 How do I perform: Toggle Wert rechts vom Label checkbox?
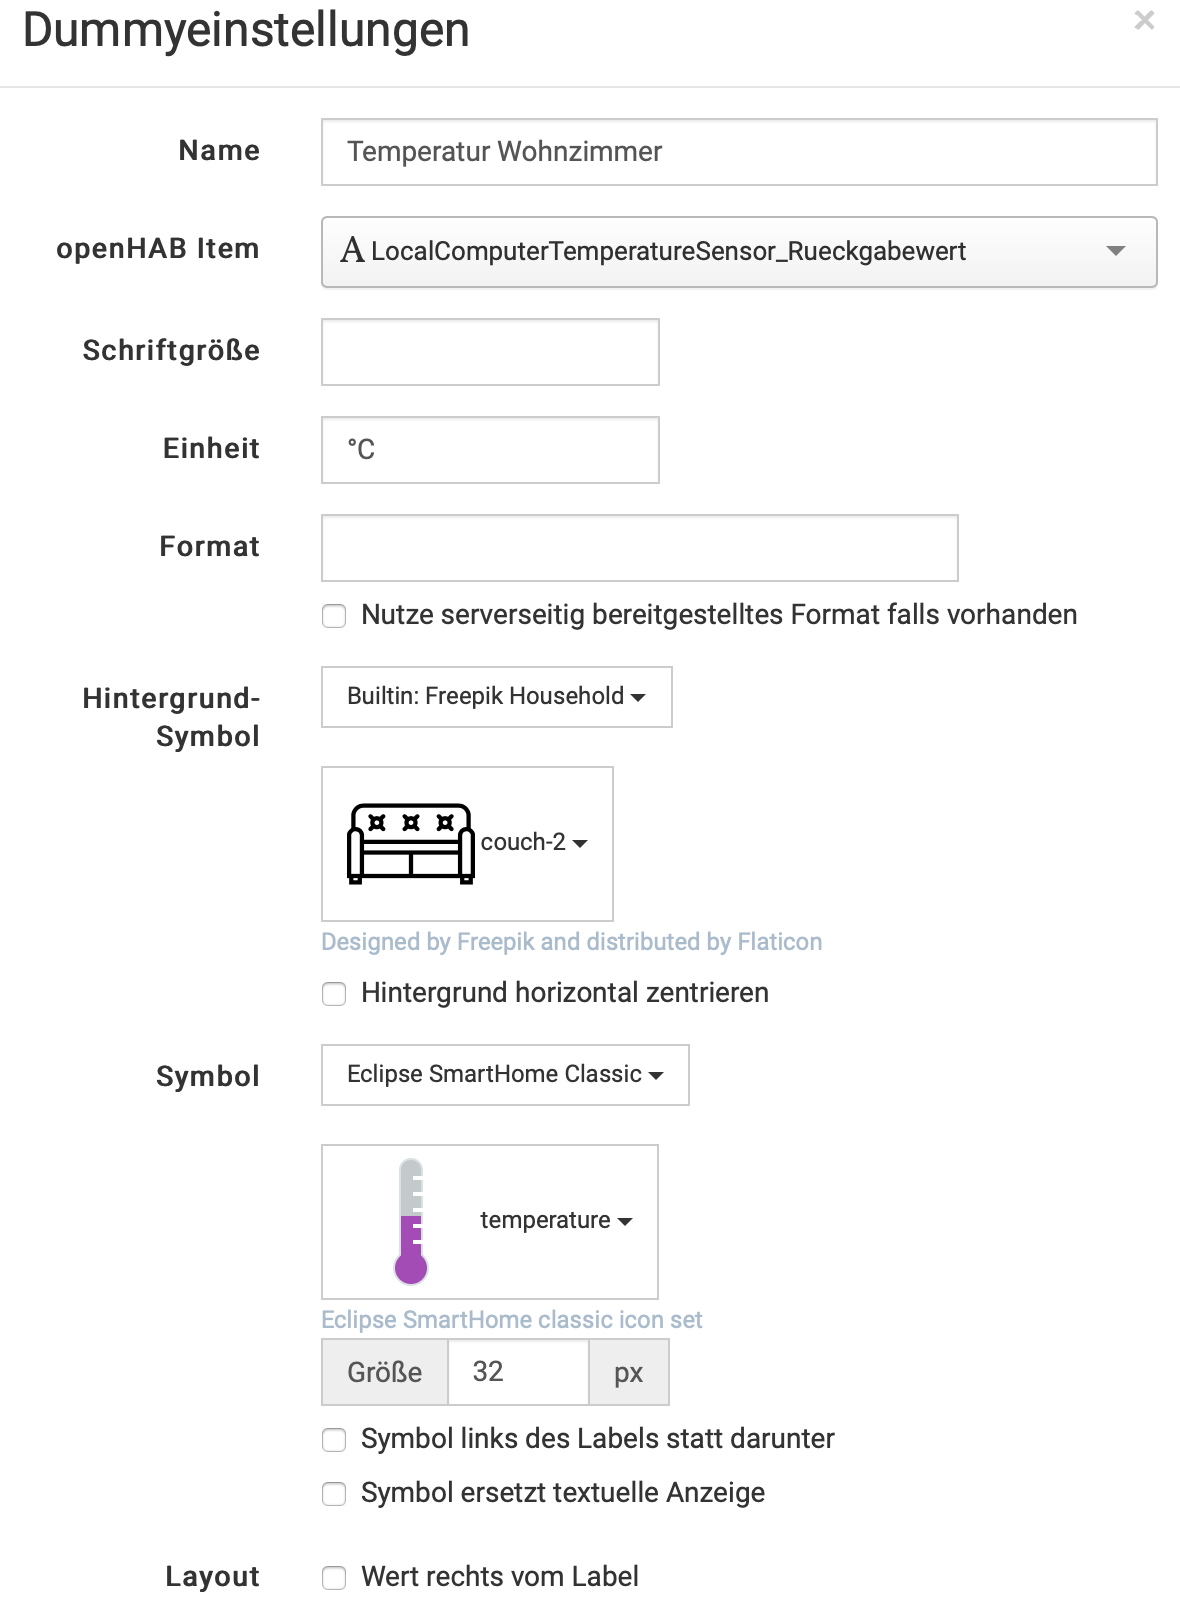pos(334,1578)
